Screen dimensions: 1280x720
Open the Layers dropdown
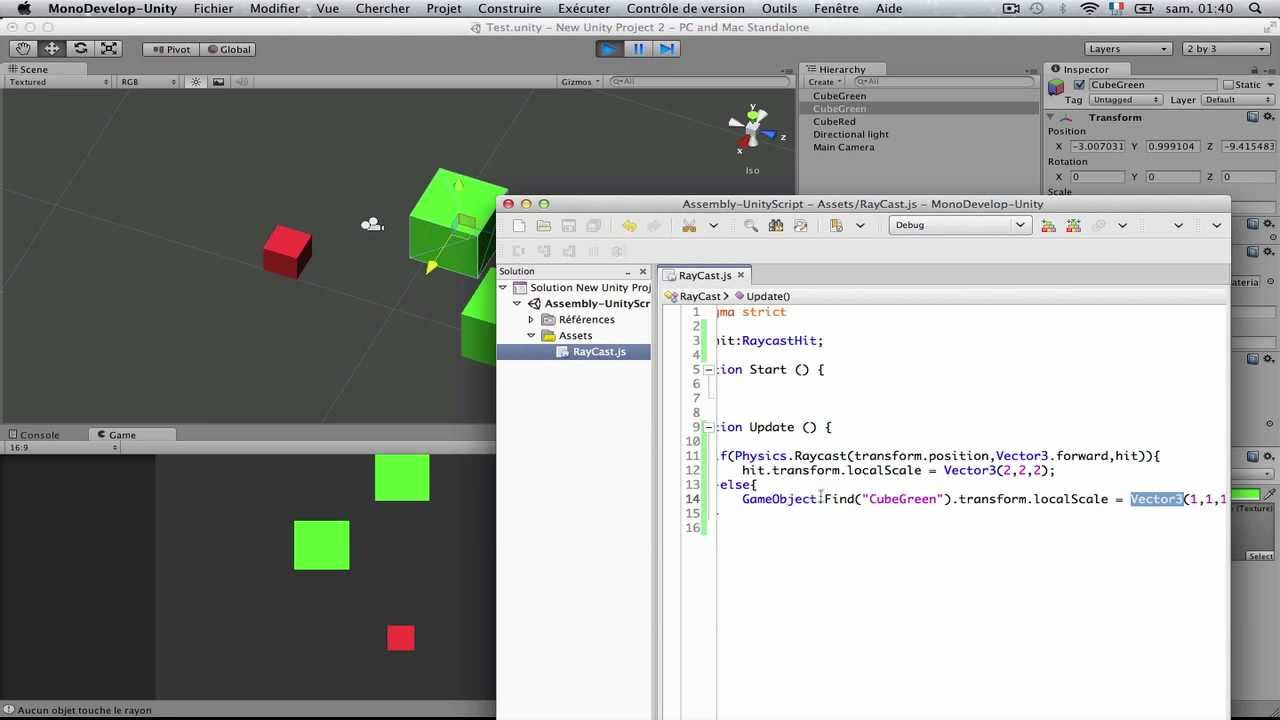click(1127, 49)
